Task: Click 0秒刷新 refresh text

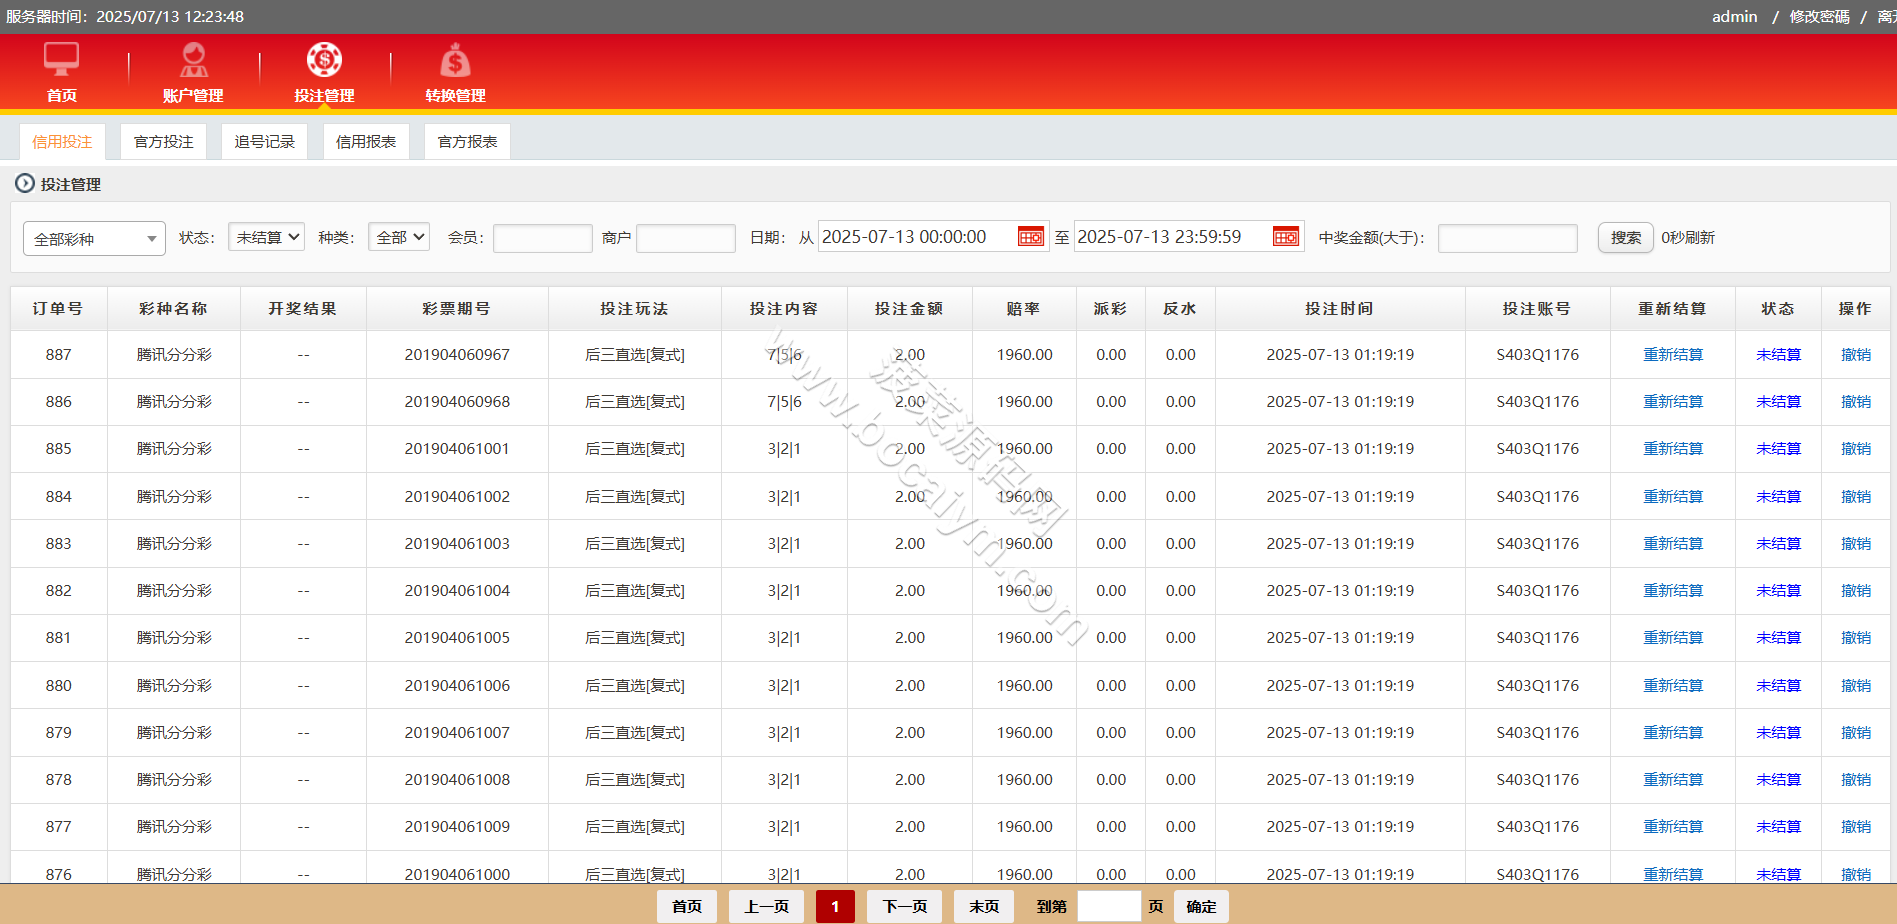Action: point(1688,238)
